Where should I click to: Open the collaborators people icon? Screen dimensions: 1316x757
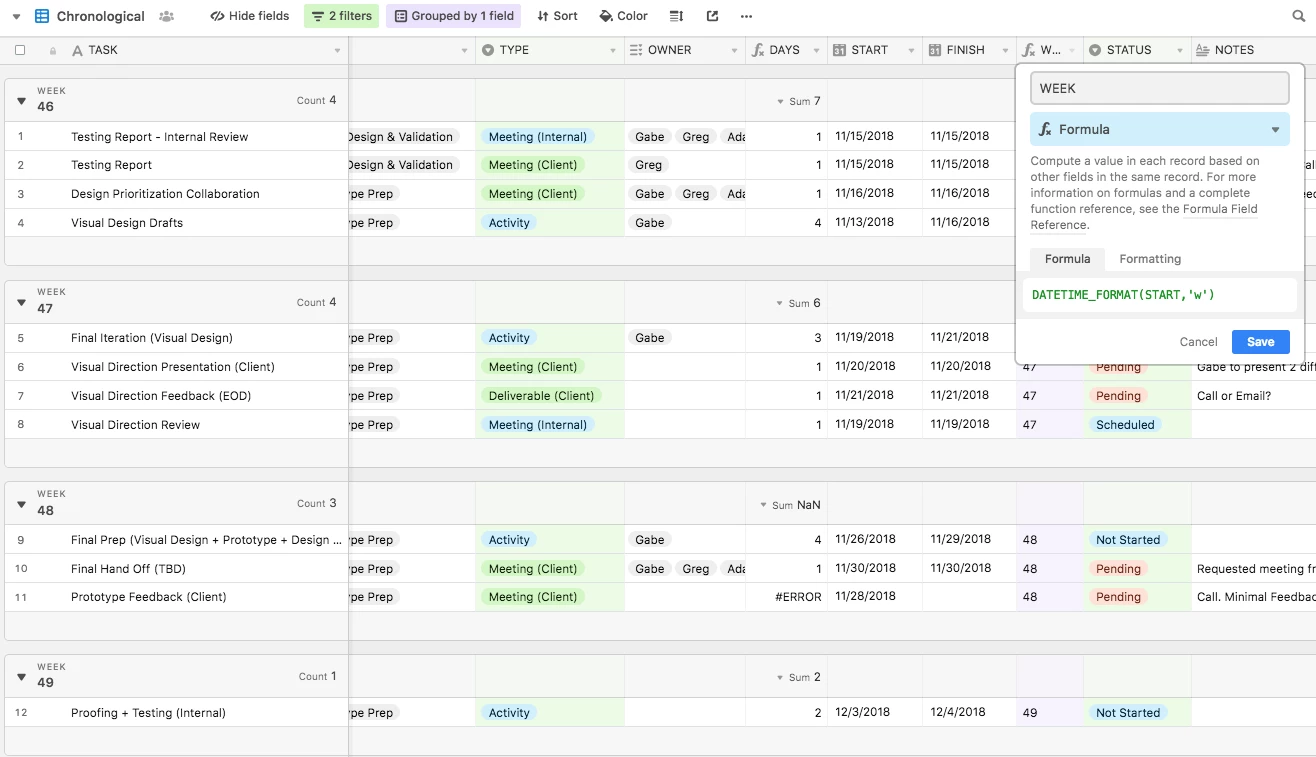pos(166,16)
